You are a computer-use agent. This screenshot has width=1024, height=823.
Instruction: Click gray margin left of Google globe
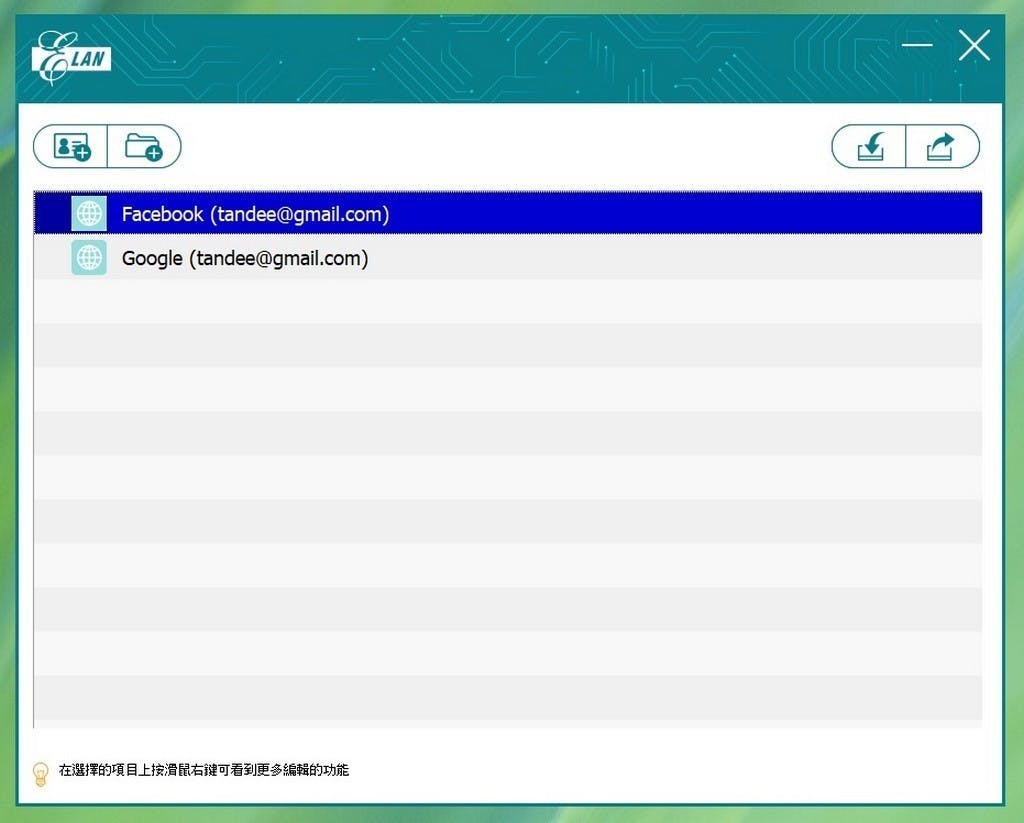pyautogui.click(x=52, y=258)
